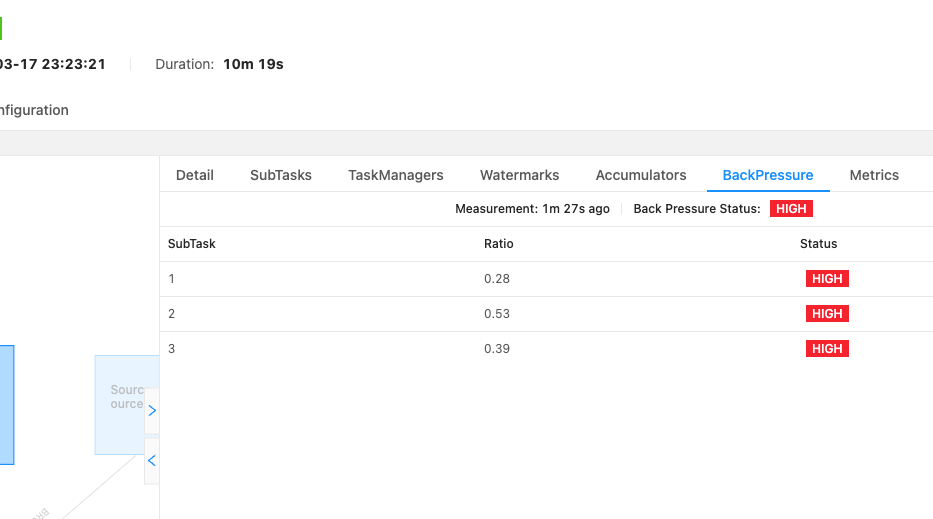Select the BackPressure tab
Screen dimensions: 933x519
(768, 175)
